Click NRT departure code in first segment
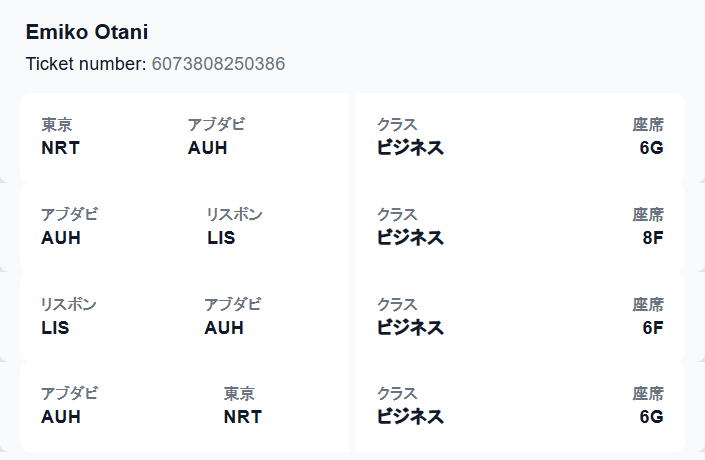This screenshot has height=460, width=705. point(60,147)
